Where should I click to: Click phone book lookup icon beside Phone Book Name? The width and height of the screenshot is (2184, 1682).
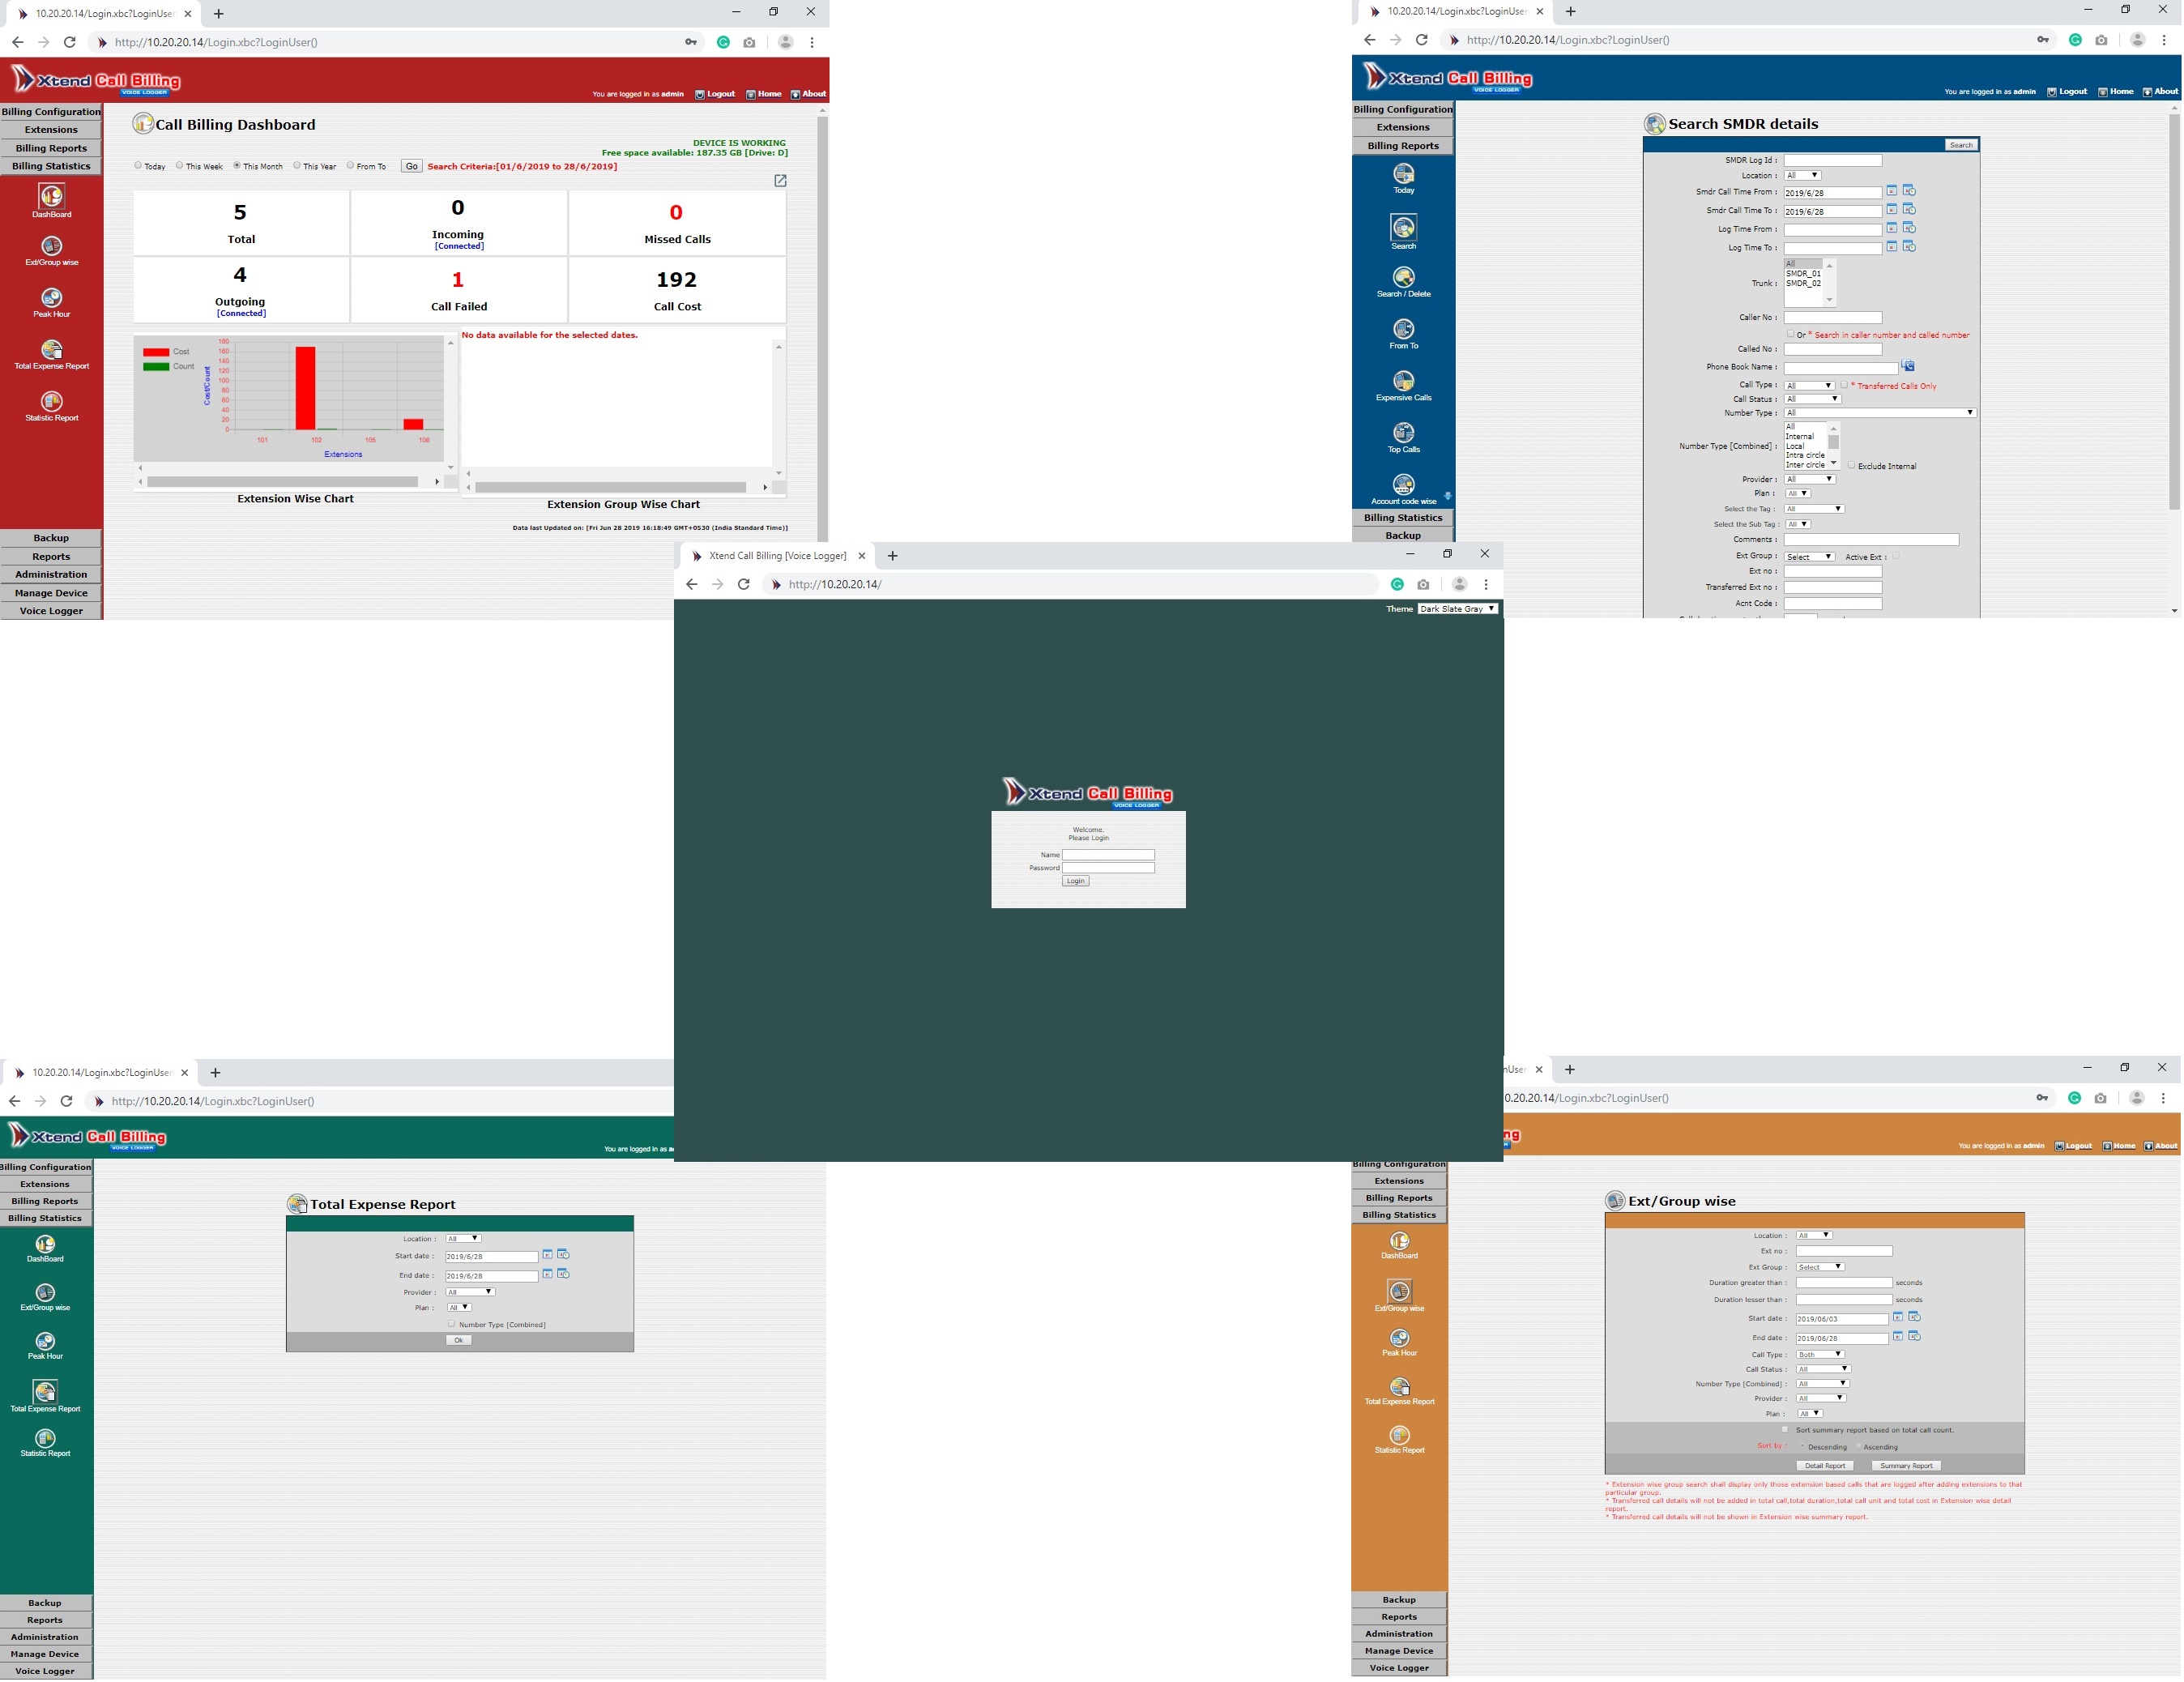pos(1908,366)
